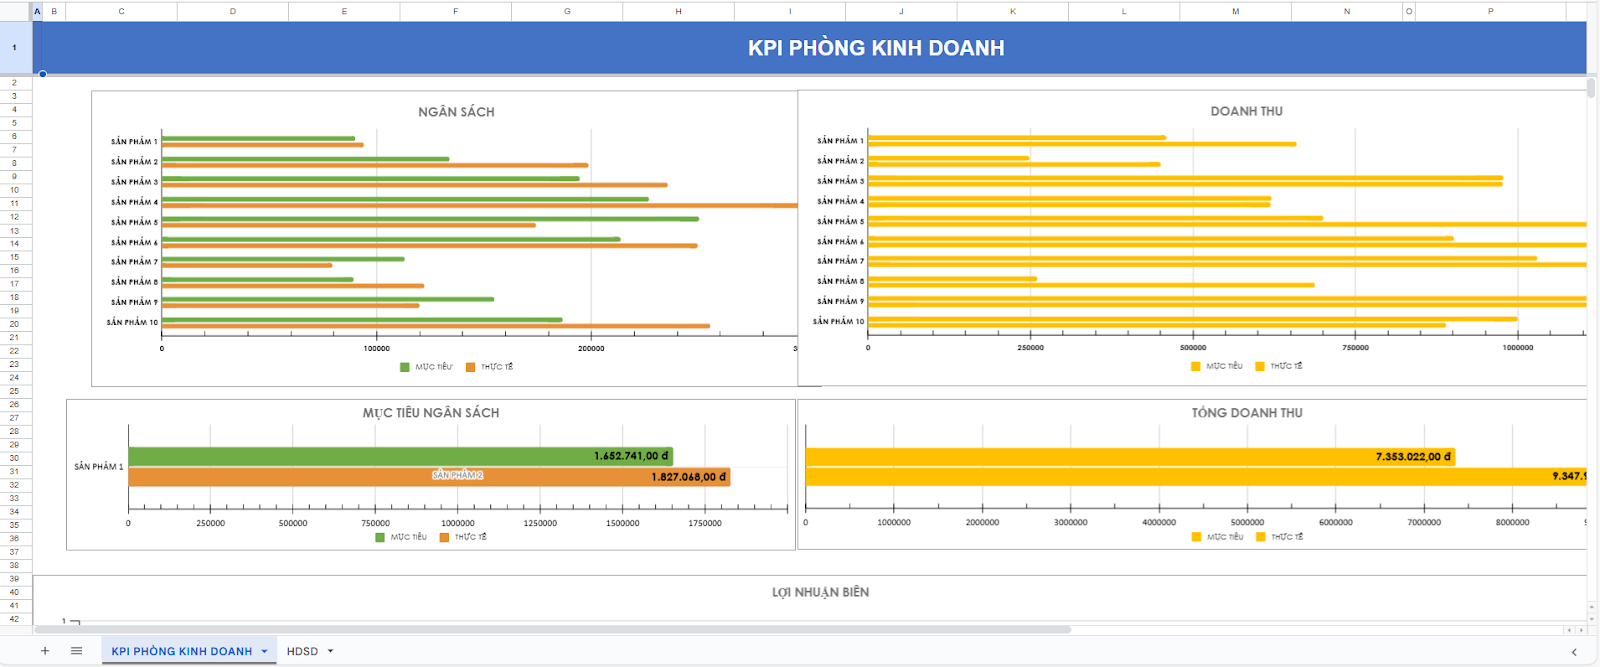Image resolution: width=1600 pixels, height=667 pixels.
Task: Select row 1 header
Action: tap(15, 47)
